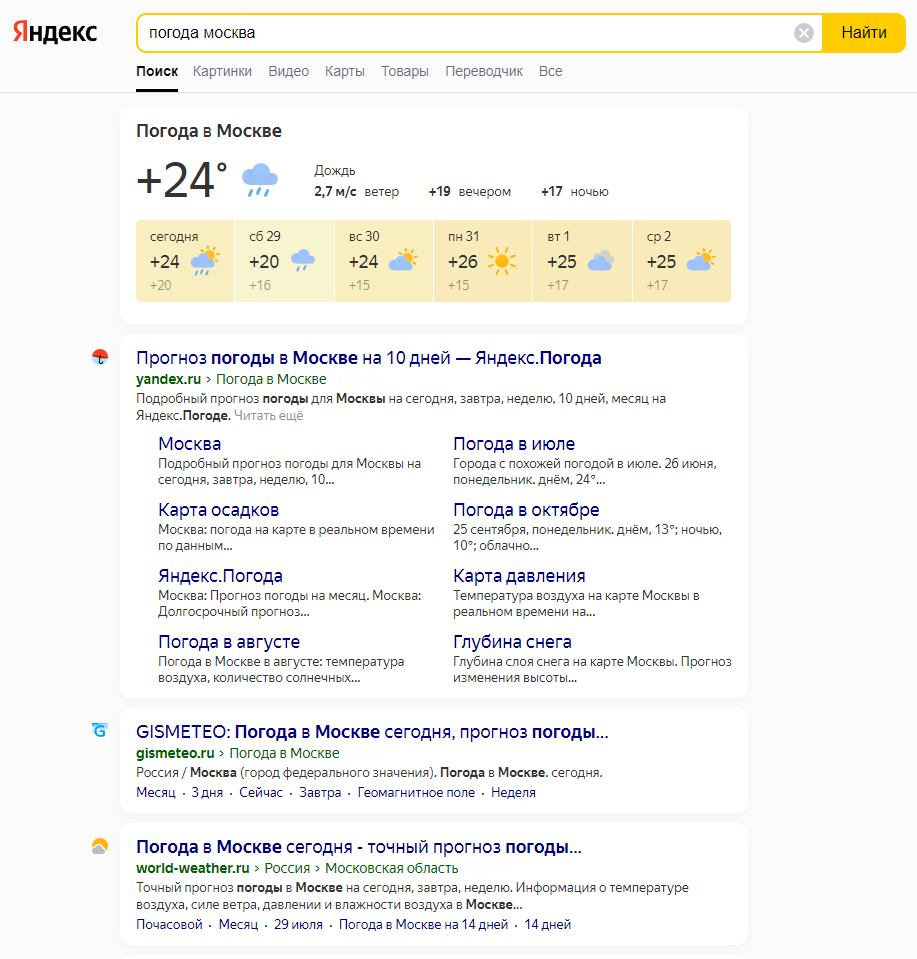Open the Яндекс.Погода sitelink
Screen dimensions: 917x959
click(220, 576)
